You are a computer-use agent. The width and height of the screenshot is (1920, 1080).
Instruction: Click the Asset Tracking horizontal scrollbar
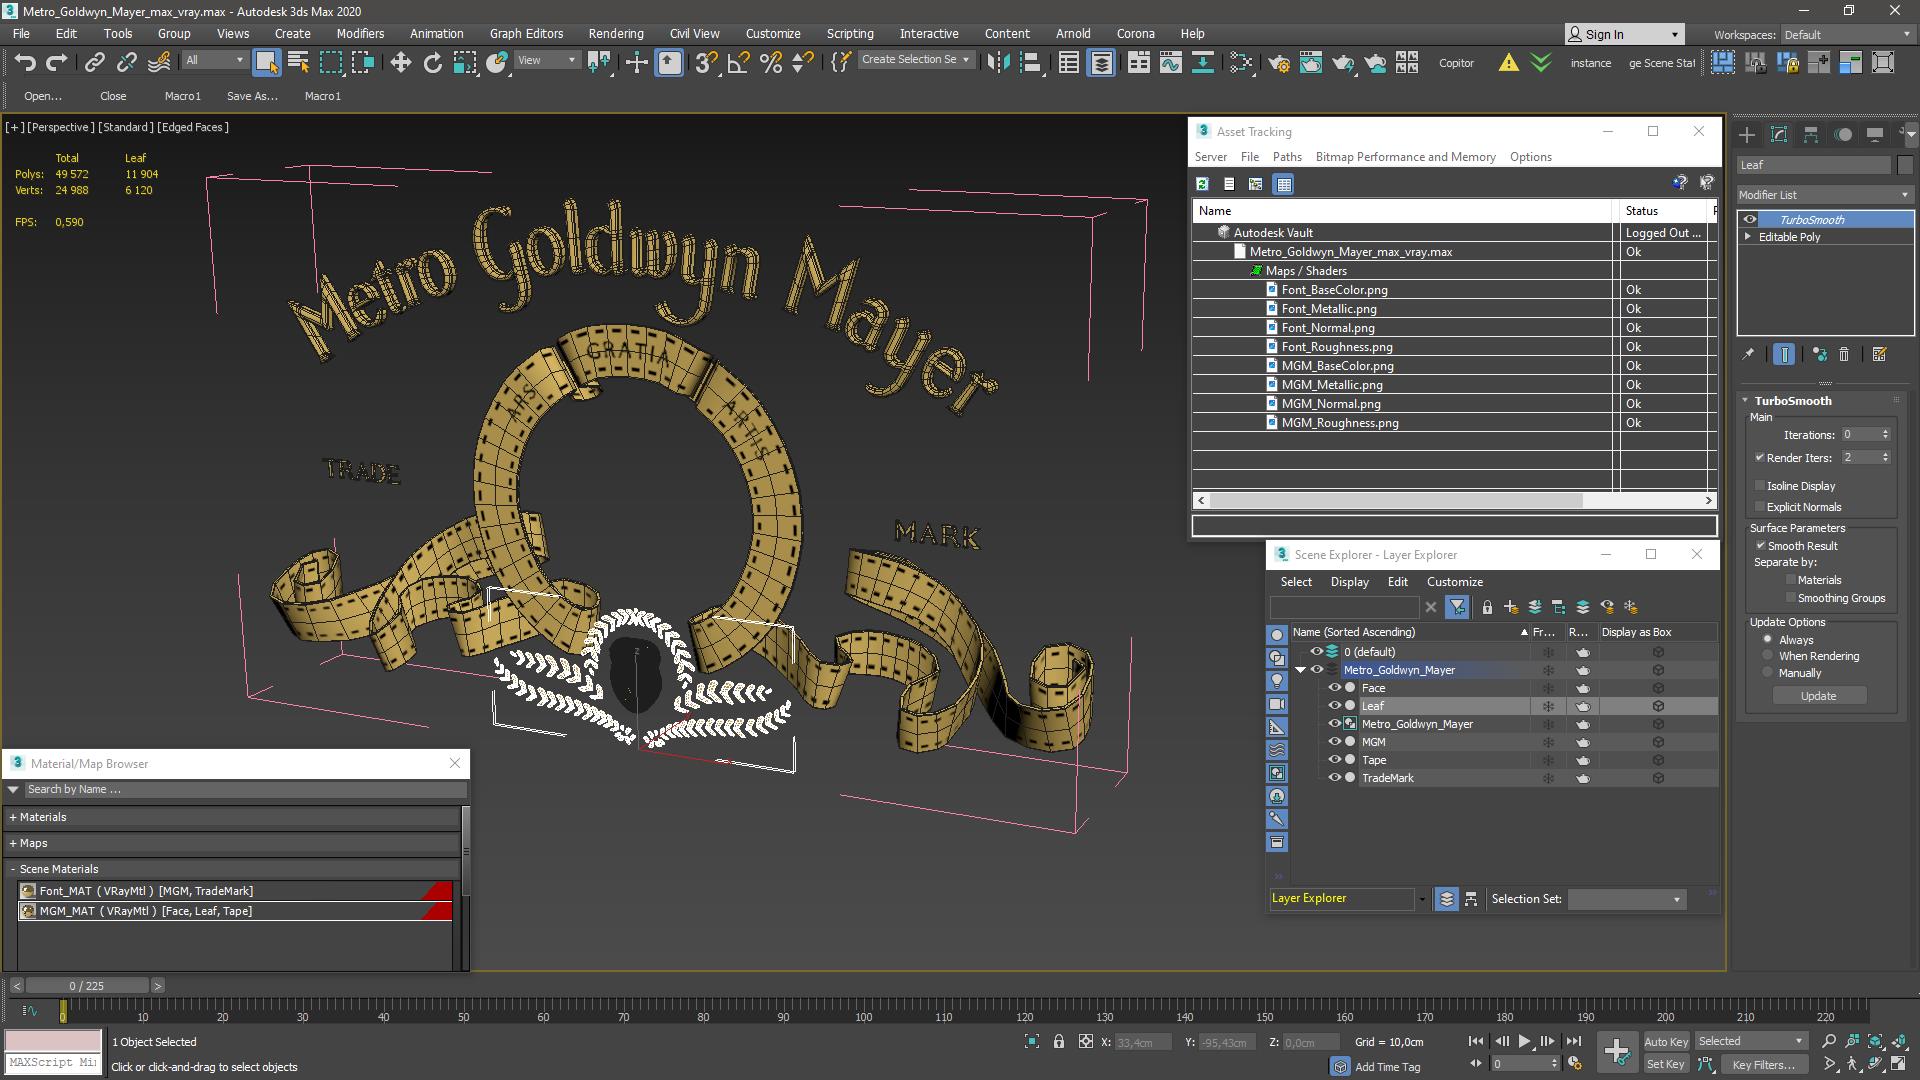[x=1396, y=500]
